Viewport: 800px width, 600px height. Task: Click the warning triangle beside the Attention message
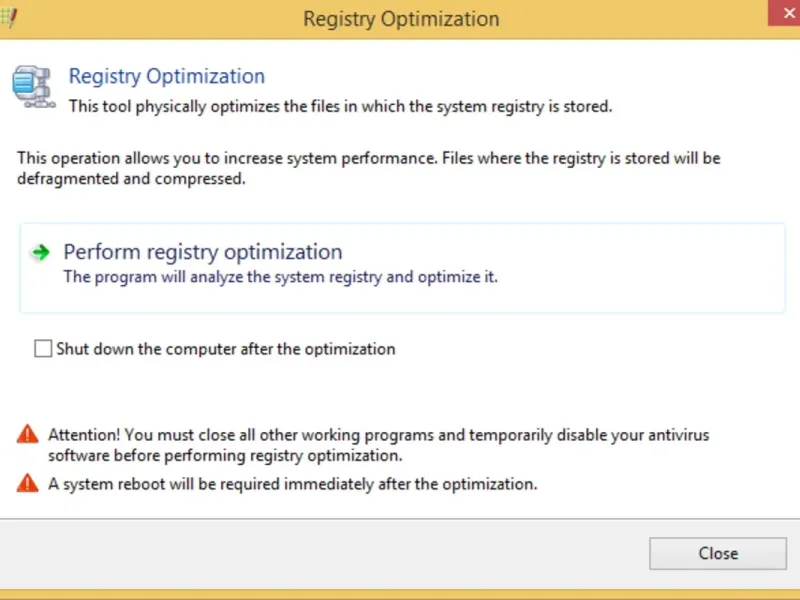(x=27, y=435)
